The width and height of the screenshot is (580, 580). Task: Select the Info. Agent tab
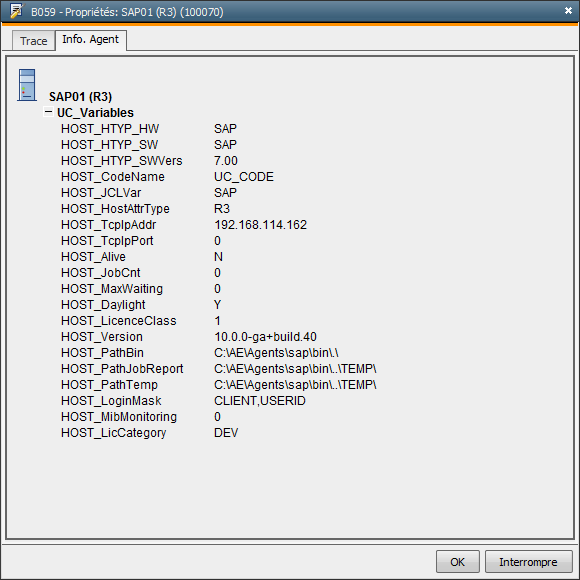[x=91, y=40]
